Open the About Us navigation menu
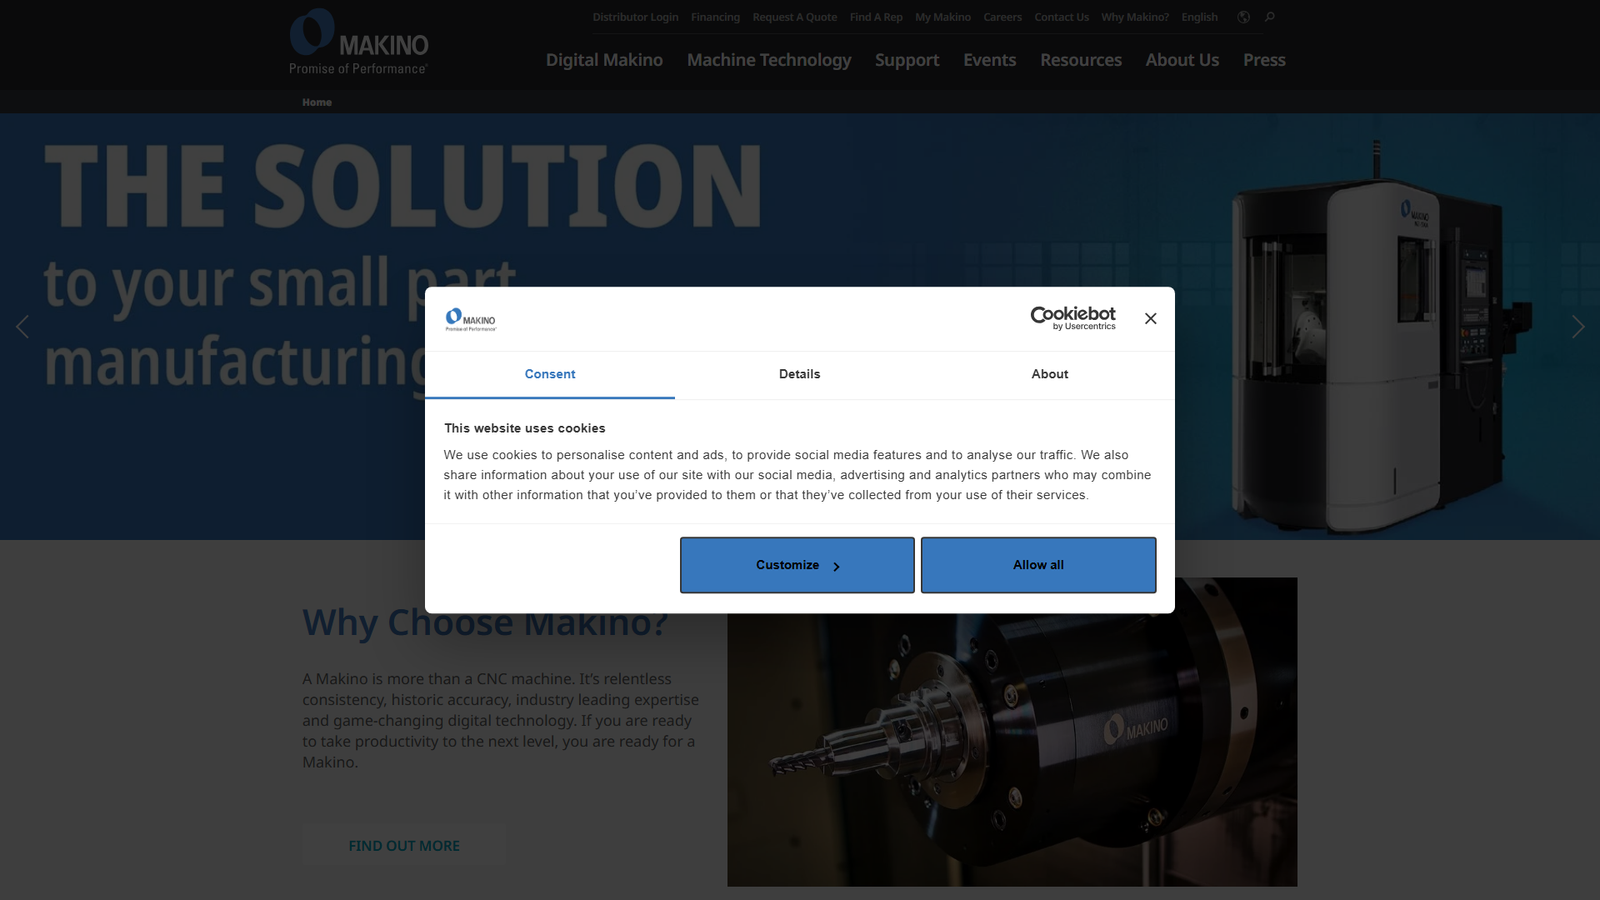 [x=1182, y=60]
